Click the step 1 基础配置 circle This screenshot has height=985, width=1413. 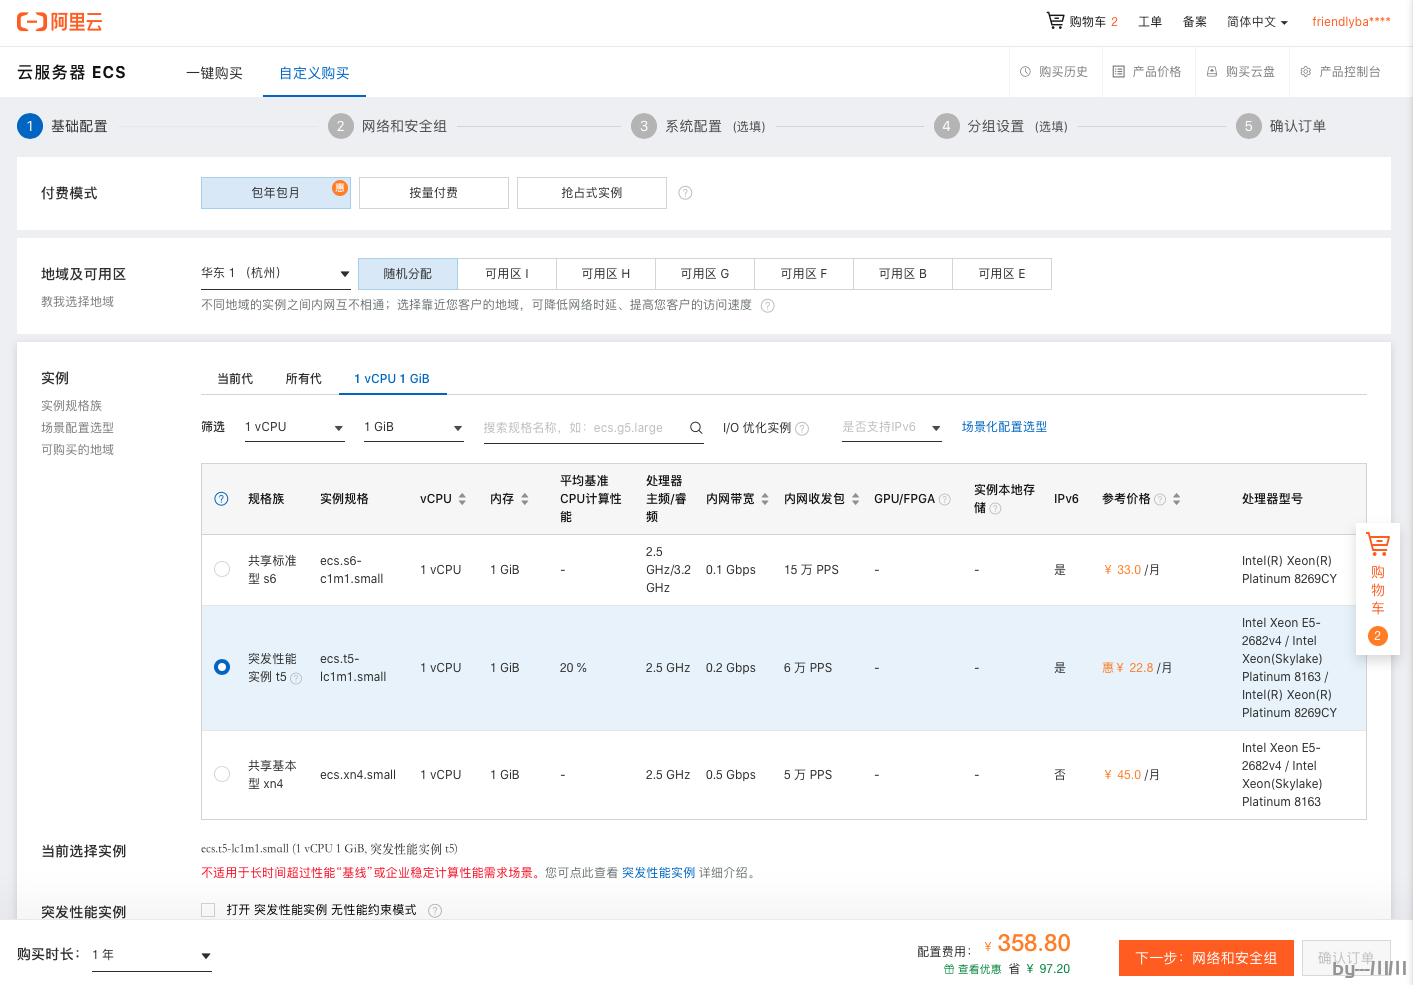pos(30,126)
